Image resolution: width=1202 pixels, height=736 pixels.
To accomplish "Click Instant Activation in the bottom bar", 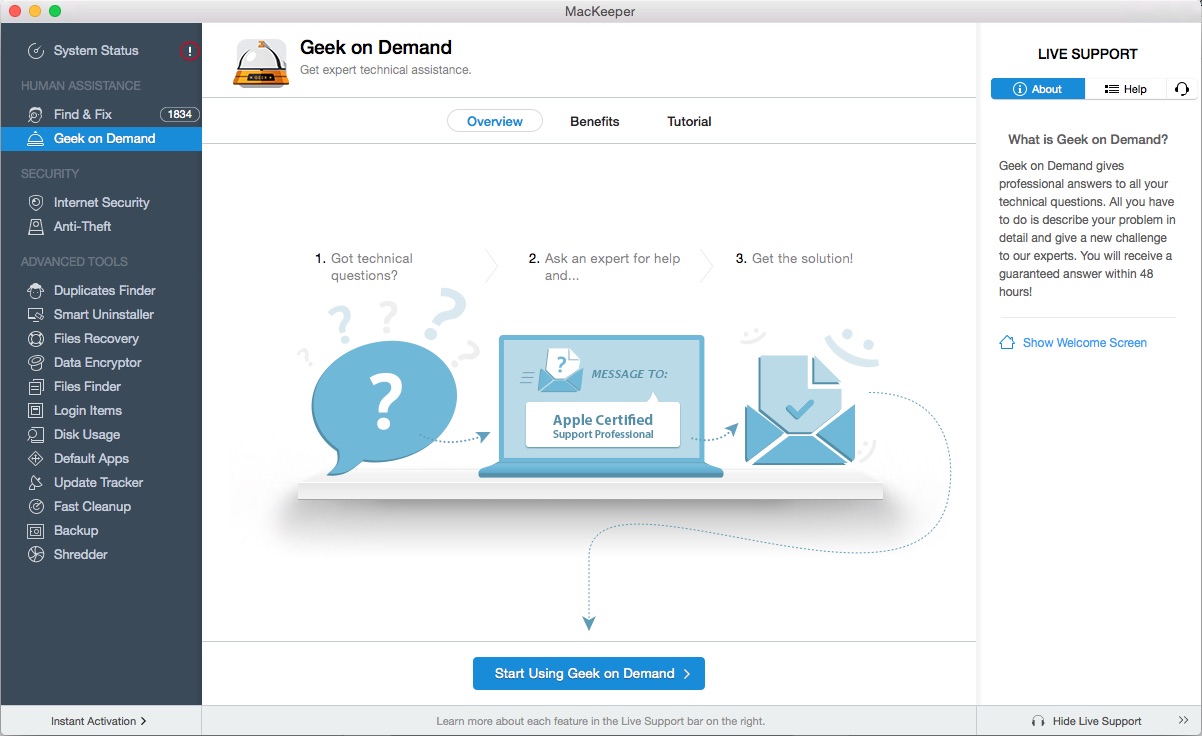I will coord(99,721).
